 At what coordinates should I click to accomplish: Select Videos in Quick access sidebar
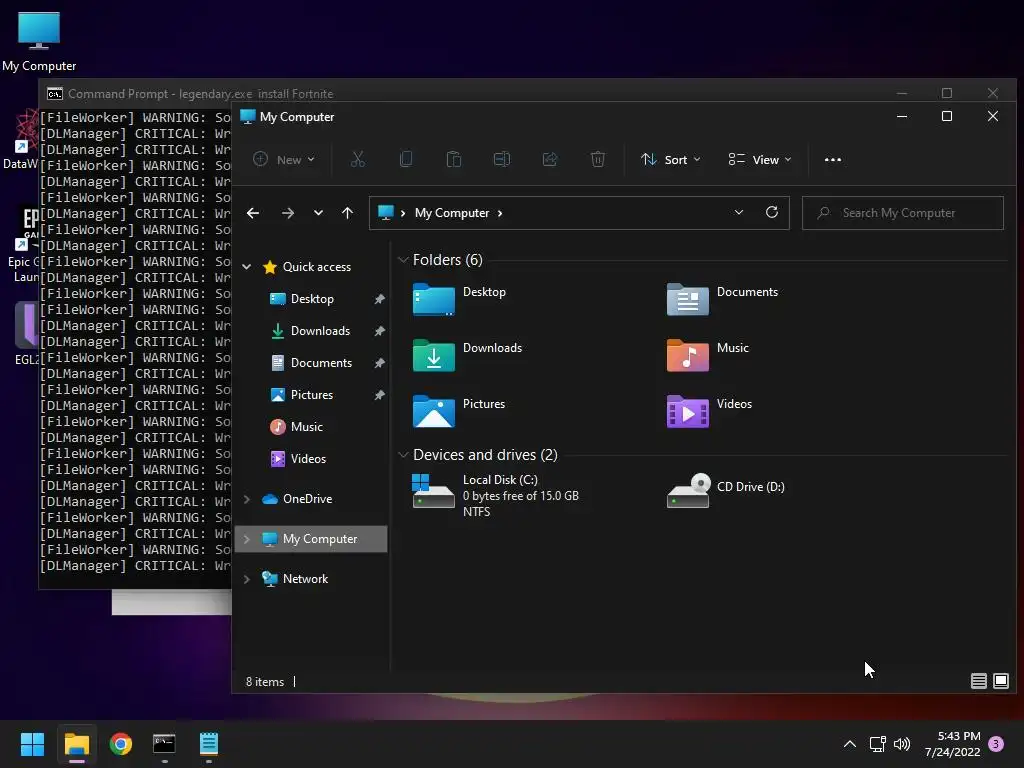point(308,458)
